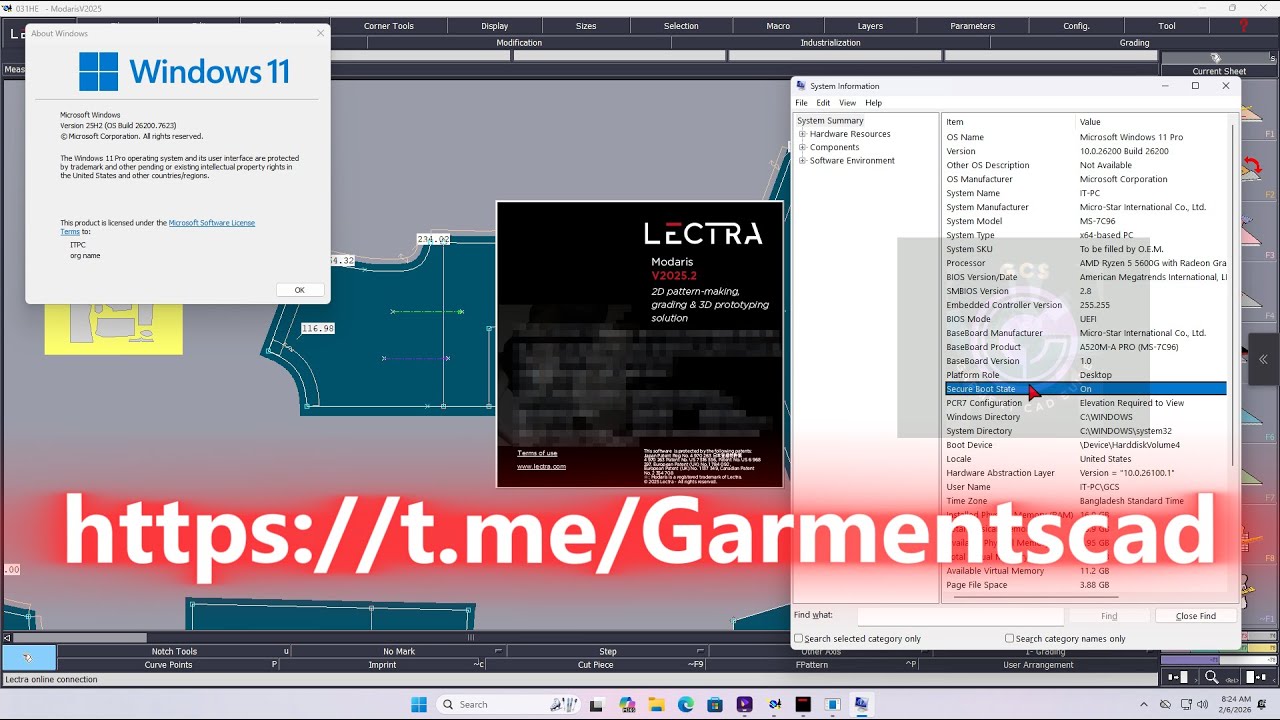This screenshot has width=1280, height=720.
Task: Select the FPattern function
Action: point(811,665)
